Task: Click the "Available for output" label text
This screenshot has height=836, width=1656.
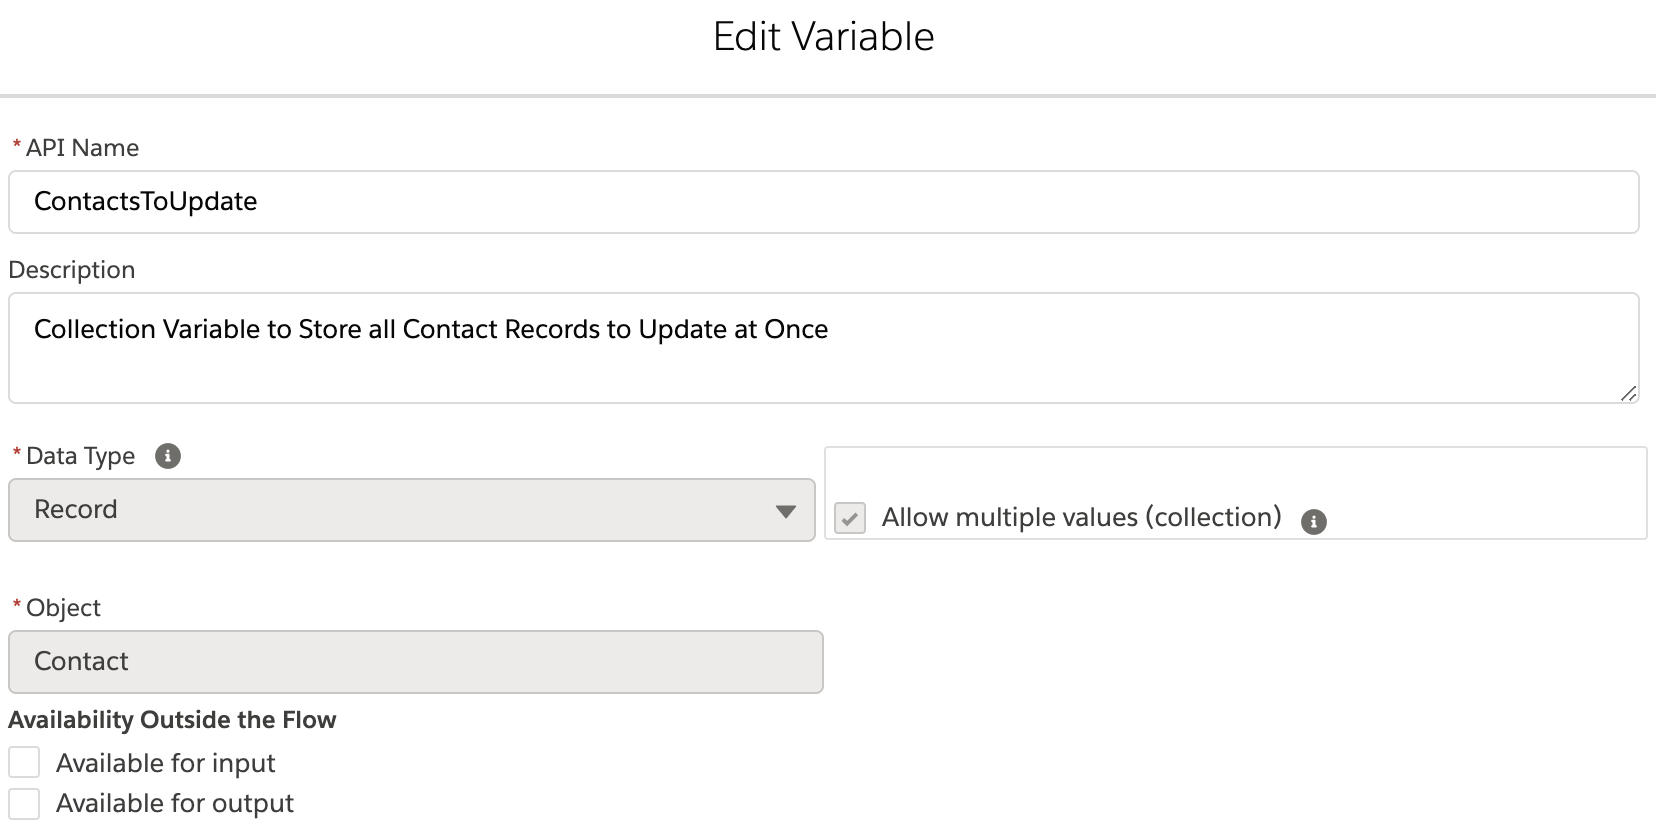Action: tap(175, 804)
